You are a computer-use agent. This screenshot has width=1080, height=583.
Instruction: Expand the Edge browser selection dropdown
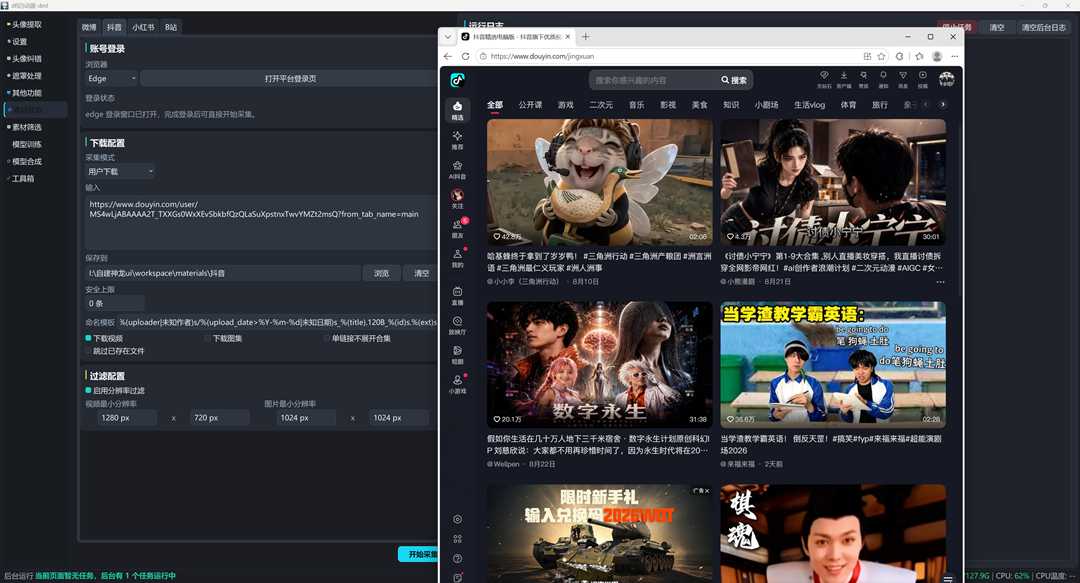point(111,79)
